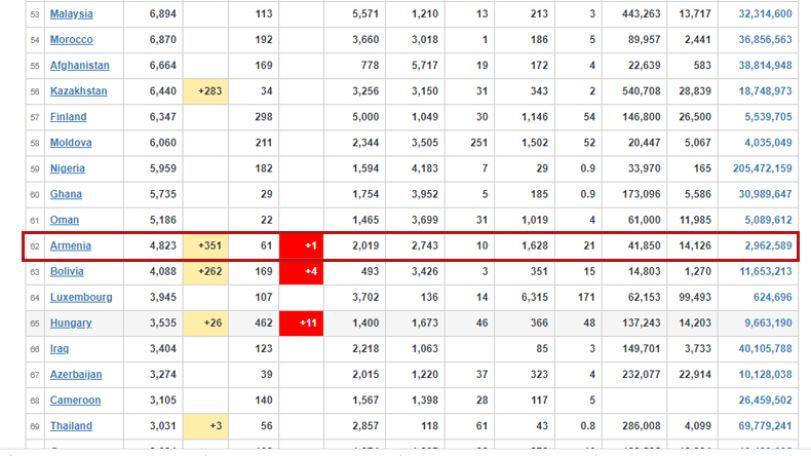811x456 pixels.
Task: Click the Afghanistan country link
Action: pyautogui.click(x=80, y=66)
